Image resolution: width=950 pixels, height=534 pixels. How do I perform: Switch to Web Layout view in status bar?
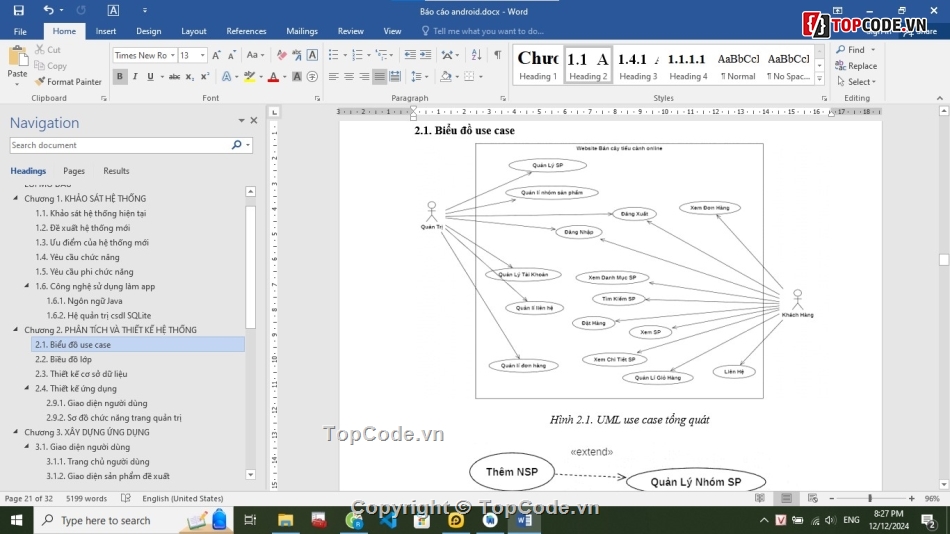[813, 498]
